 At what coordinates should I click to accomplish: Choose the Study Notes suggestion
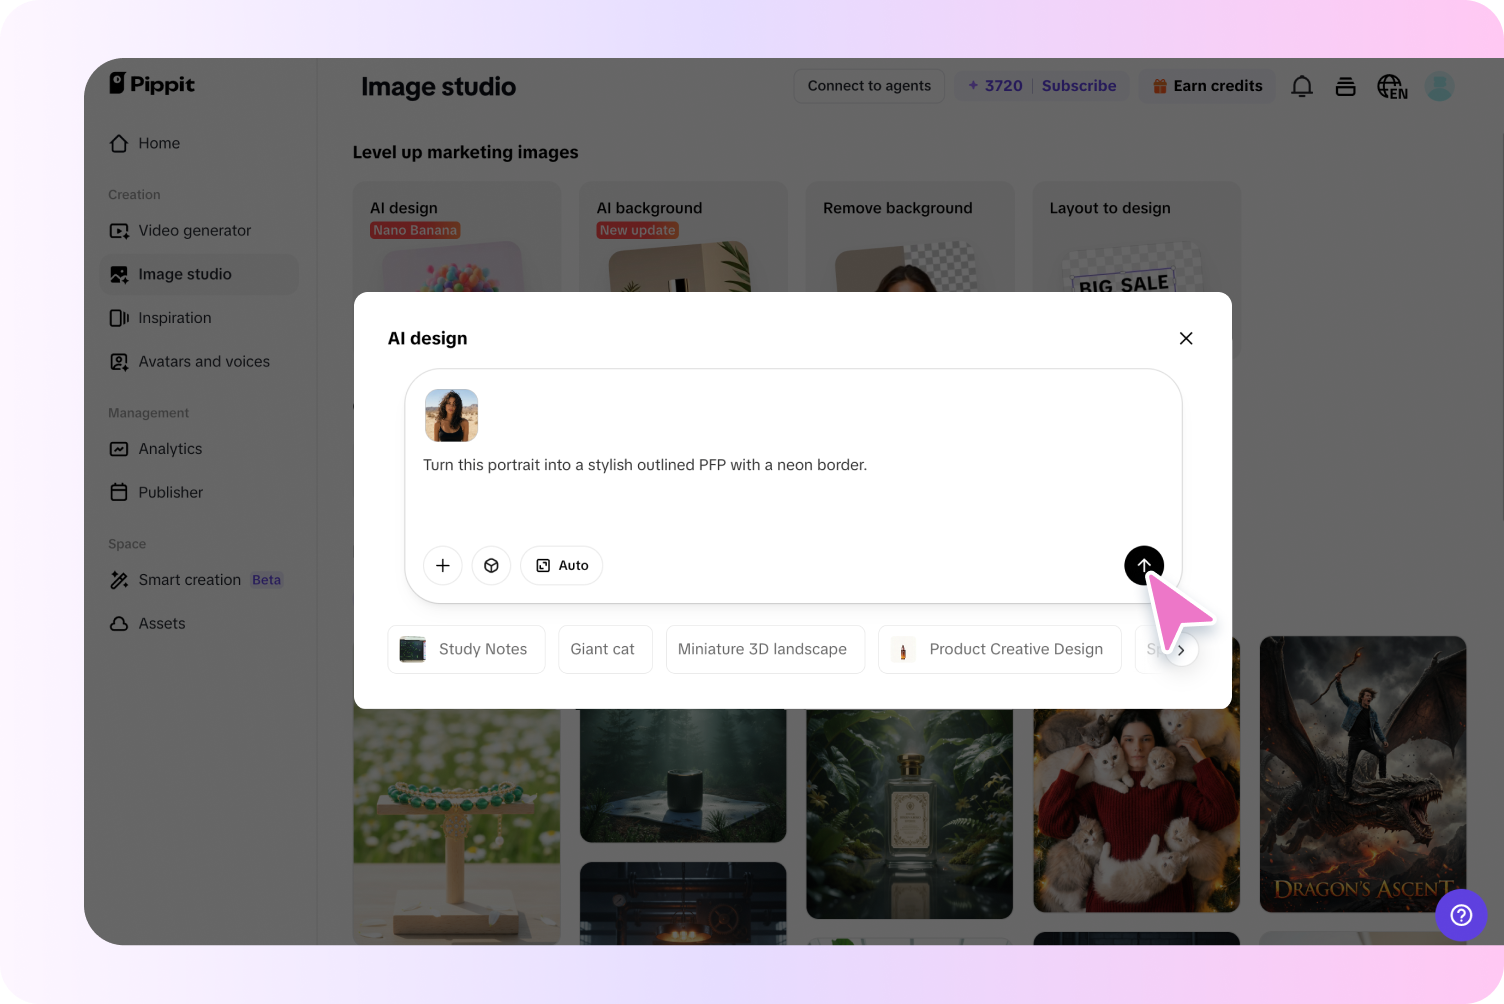tap(466, 649)
